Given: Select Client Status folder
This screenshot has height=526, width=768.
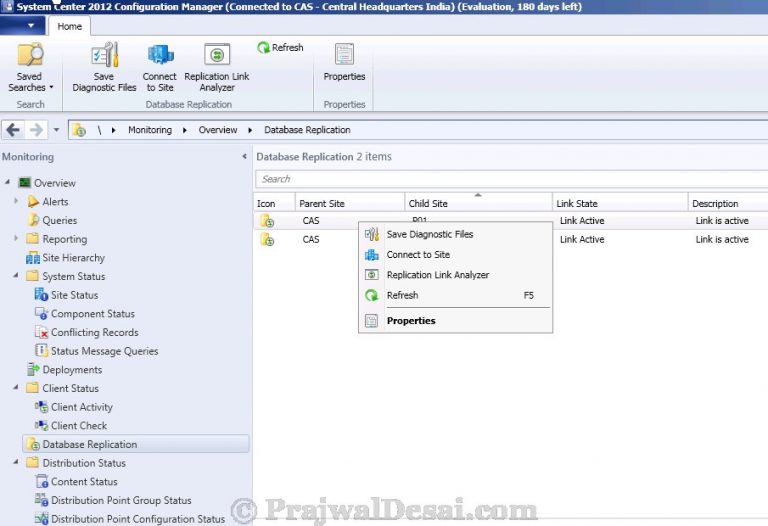Looking at the screenshot, I should (x=32, y=388).
